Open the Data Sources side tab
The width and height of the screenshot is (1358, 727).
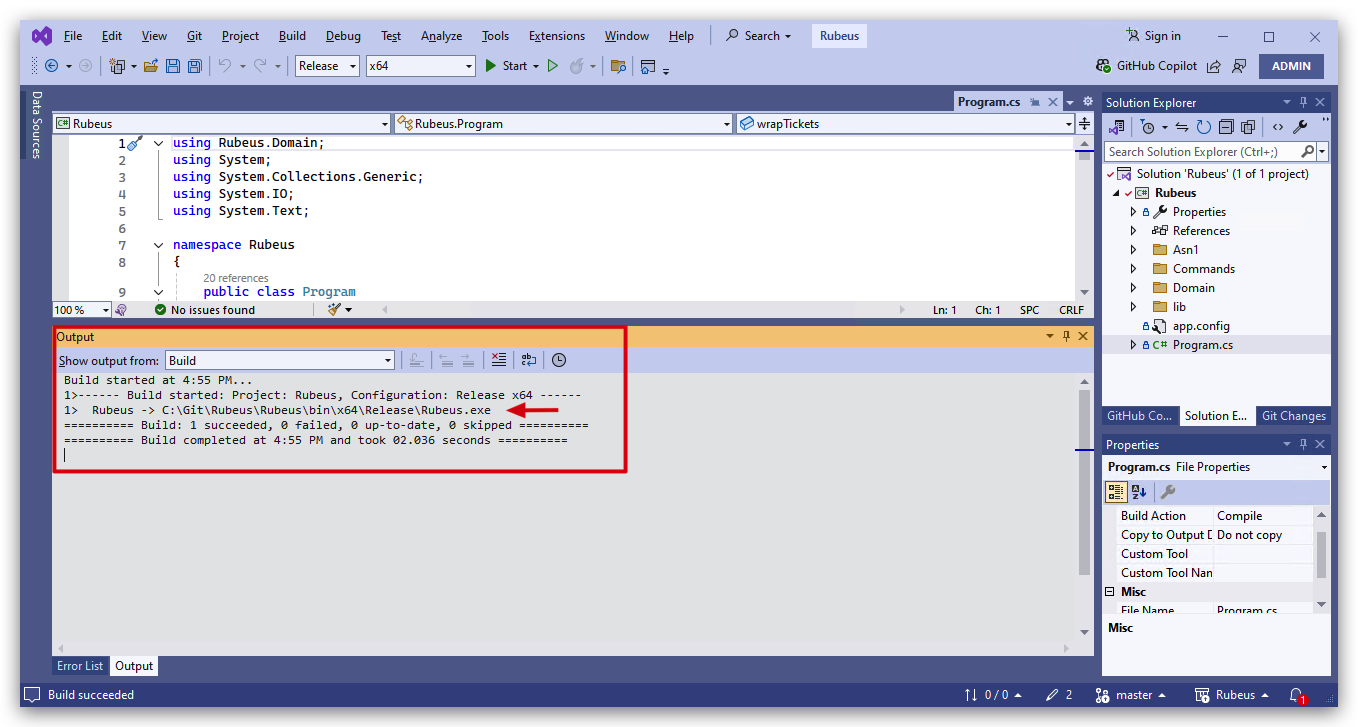tap(36, 125)
